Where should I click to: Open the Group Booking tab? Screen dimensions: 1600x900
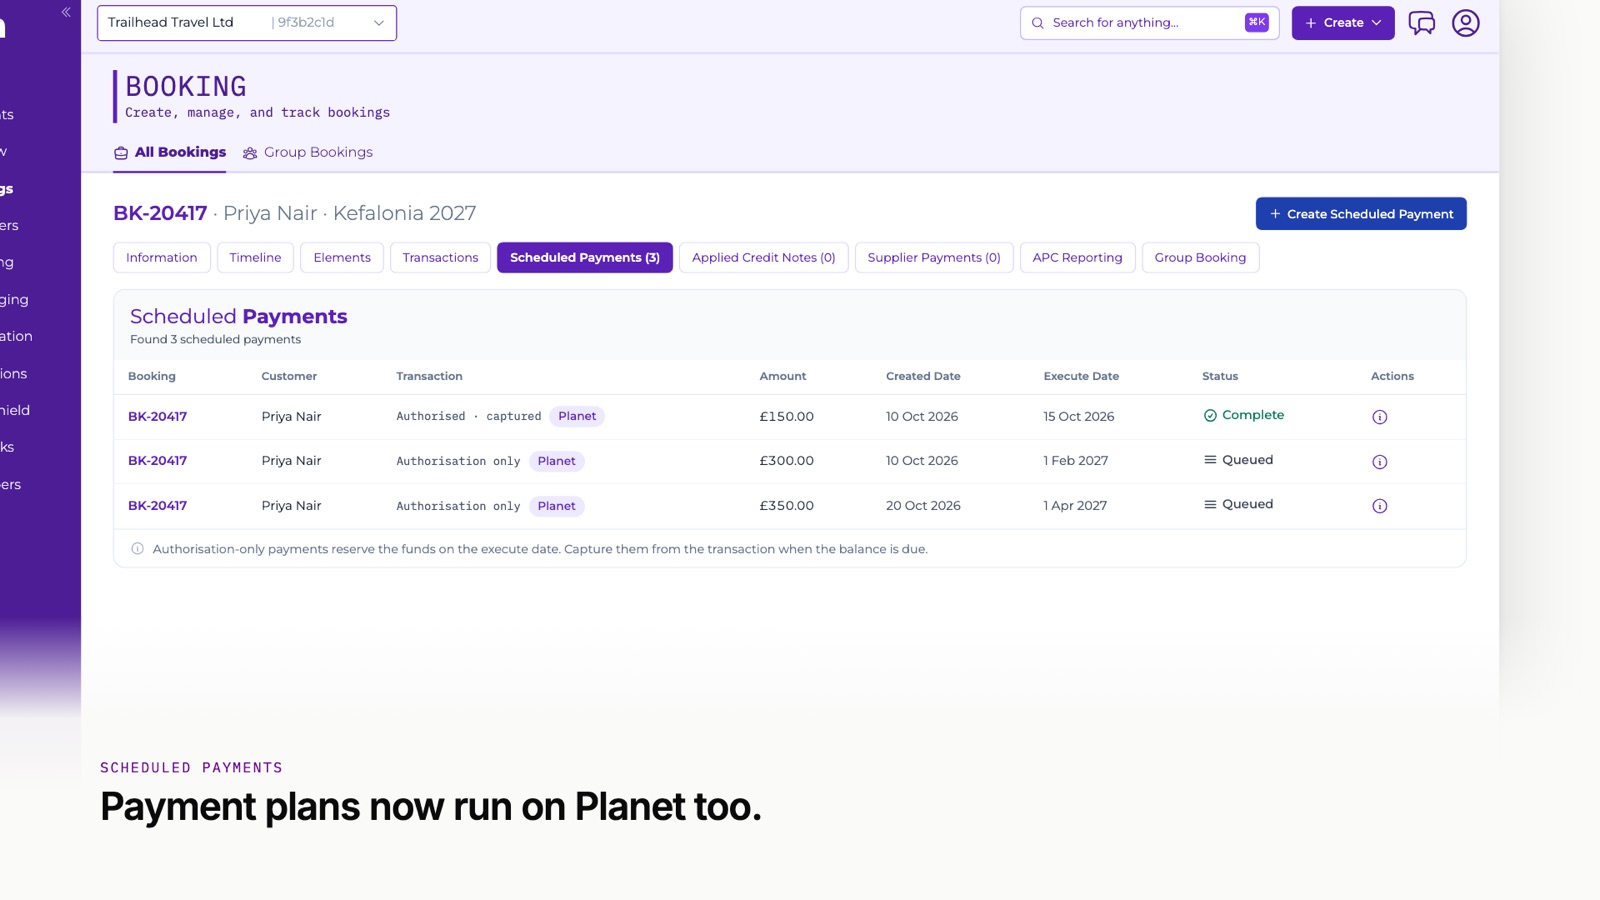1201,258
